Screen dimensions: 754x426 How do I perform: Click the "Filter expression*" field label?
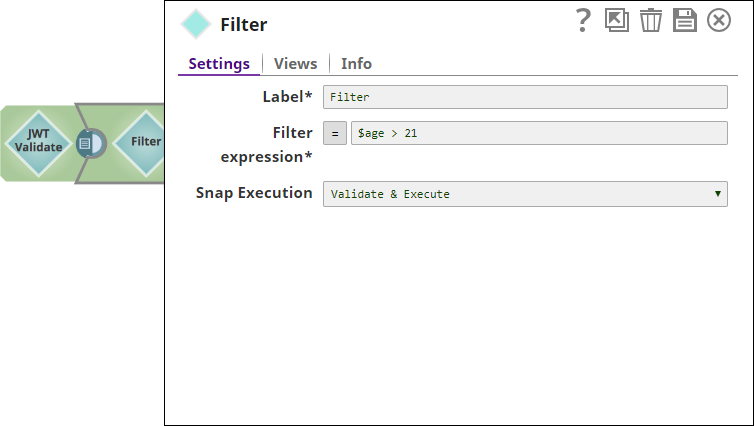point(266,144)
